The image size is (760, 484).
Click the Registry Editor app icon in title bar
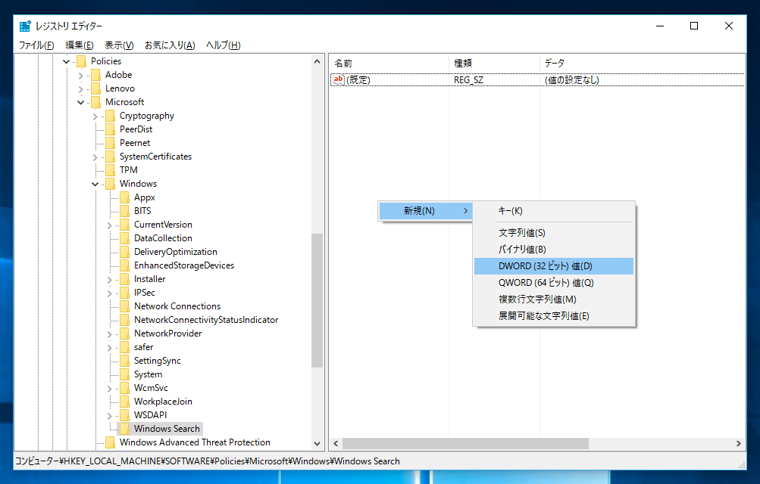click(x=25, y=26)
